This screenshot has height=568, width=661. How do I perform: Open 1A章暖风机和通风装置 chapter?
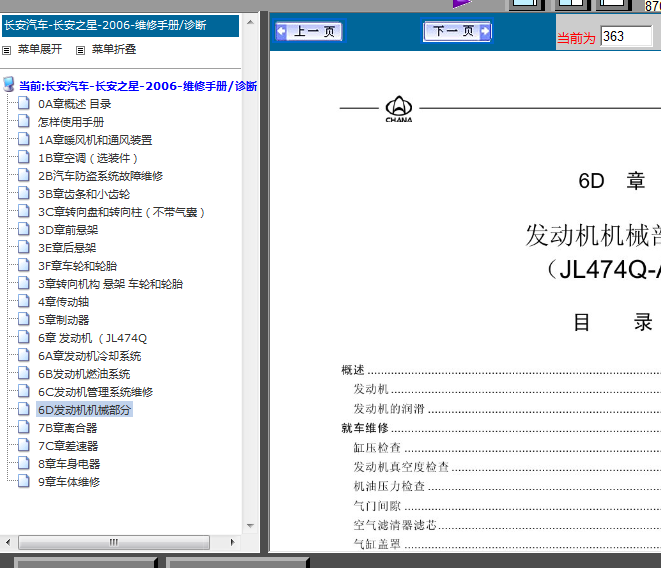pyautogui.click(x=95, y=140)
